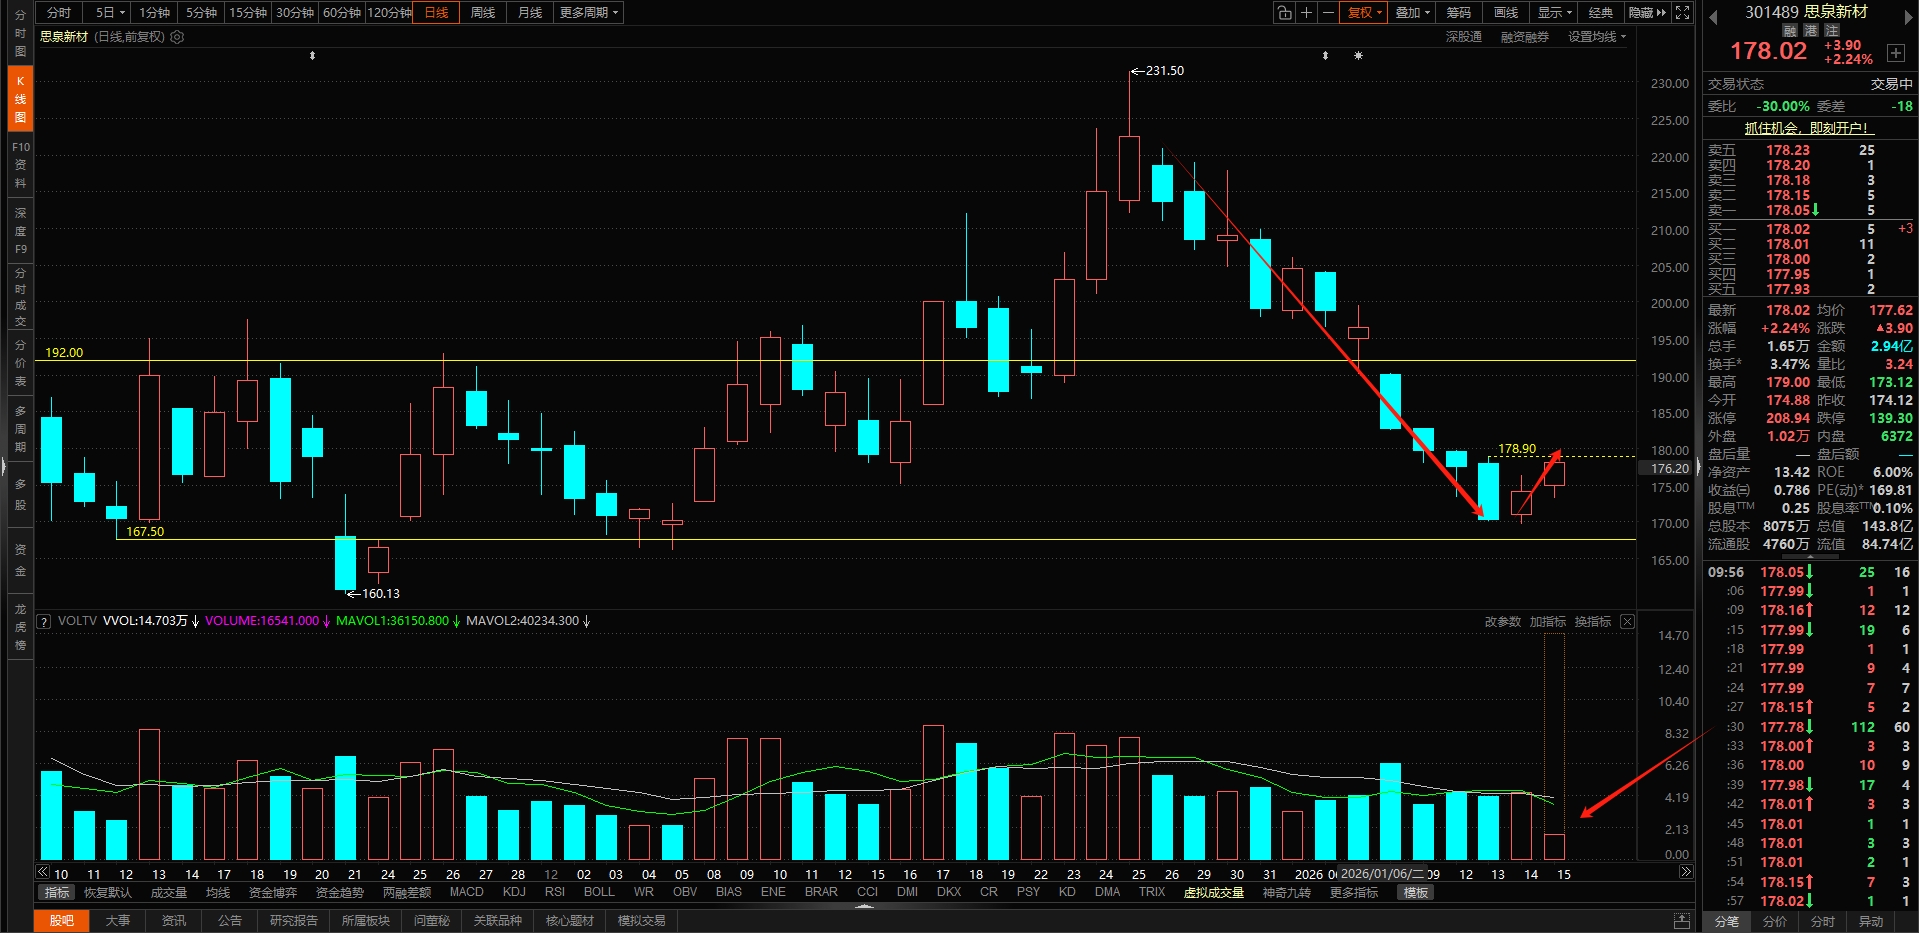Viewport: 1919px width, 933px height.
Task: Open the 深度F9 sidebar item
Action: tap(20, 231)
